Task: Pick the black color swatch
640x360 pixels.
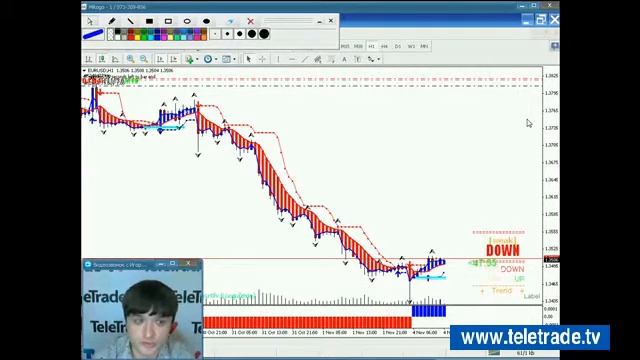Action: pyautogui.click(x=118, y=31)
